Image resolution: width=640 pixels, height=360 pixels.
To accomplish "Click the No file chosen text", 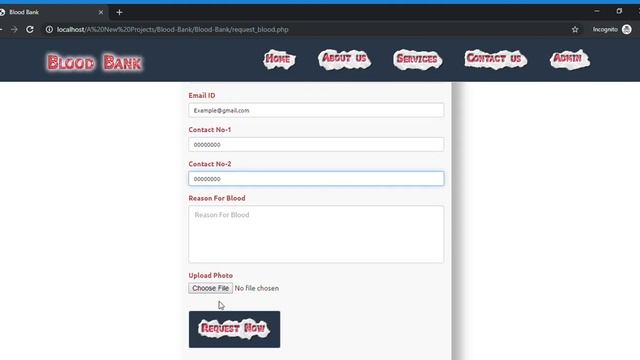I will [x=257, y=288].
